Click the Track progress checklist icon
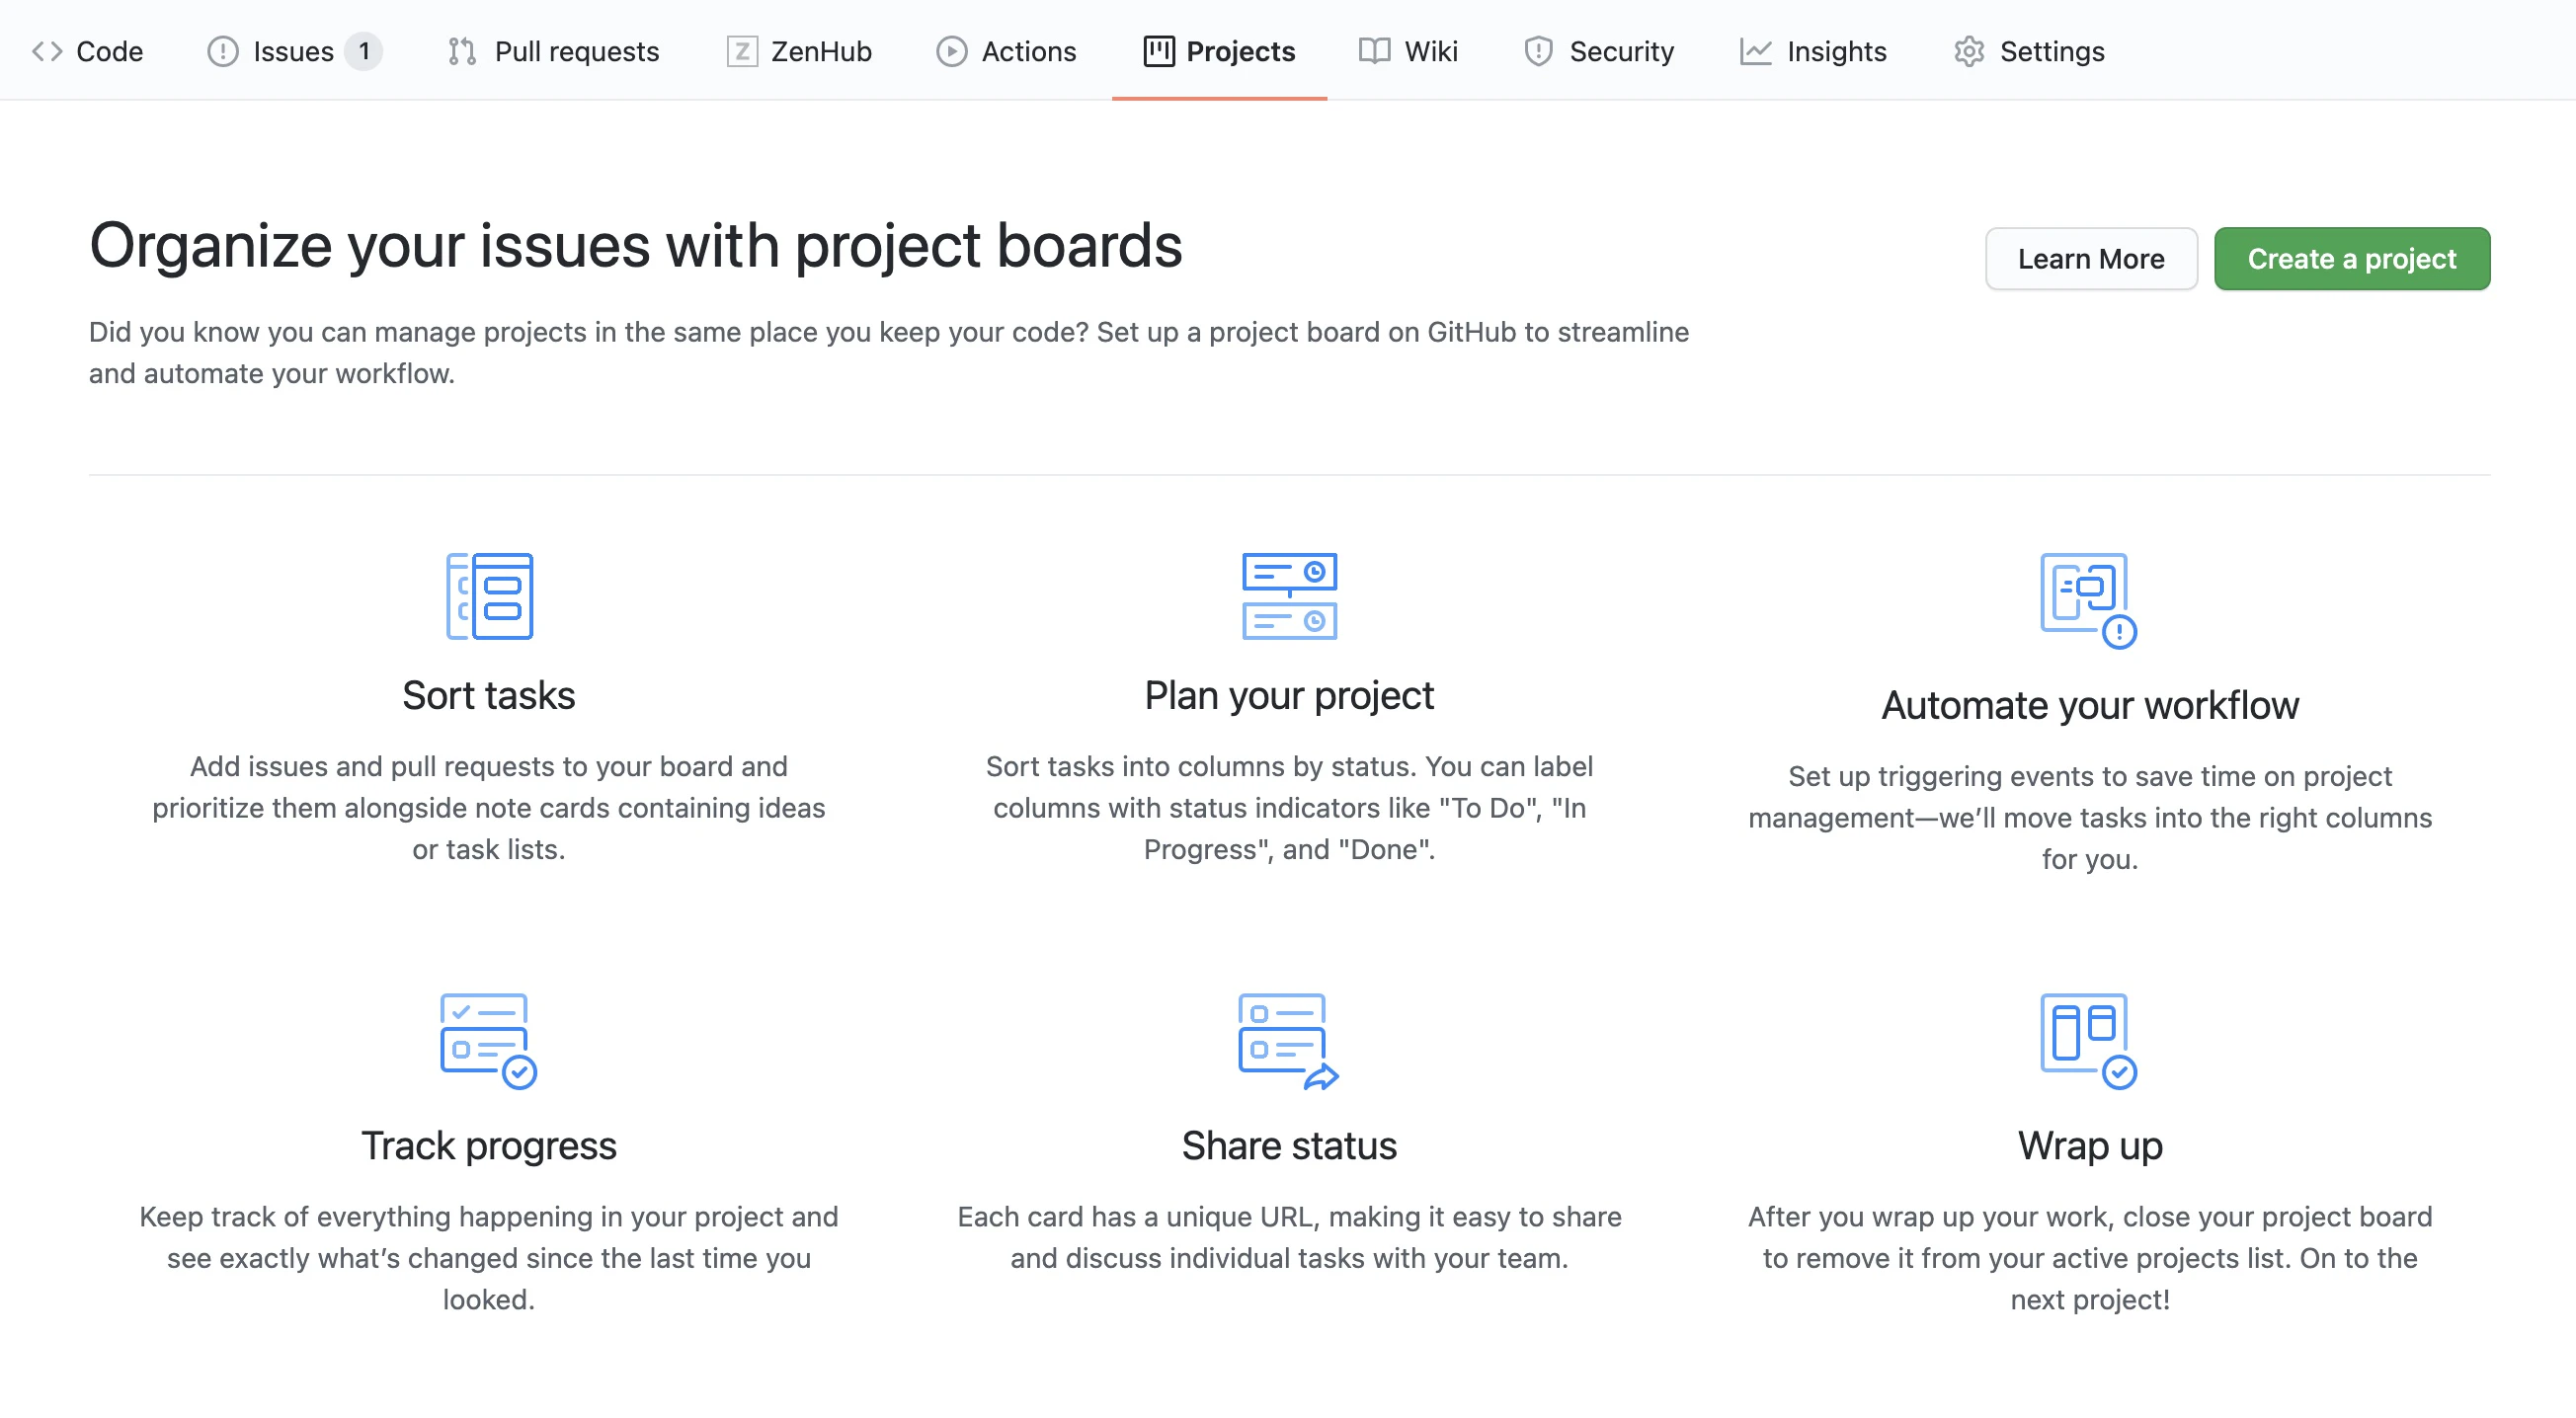The width and height of the screenshot is (2576, 1418). click(x=489, y=1041)
